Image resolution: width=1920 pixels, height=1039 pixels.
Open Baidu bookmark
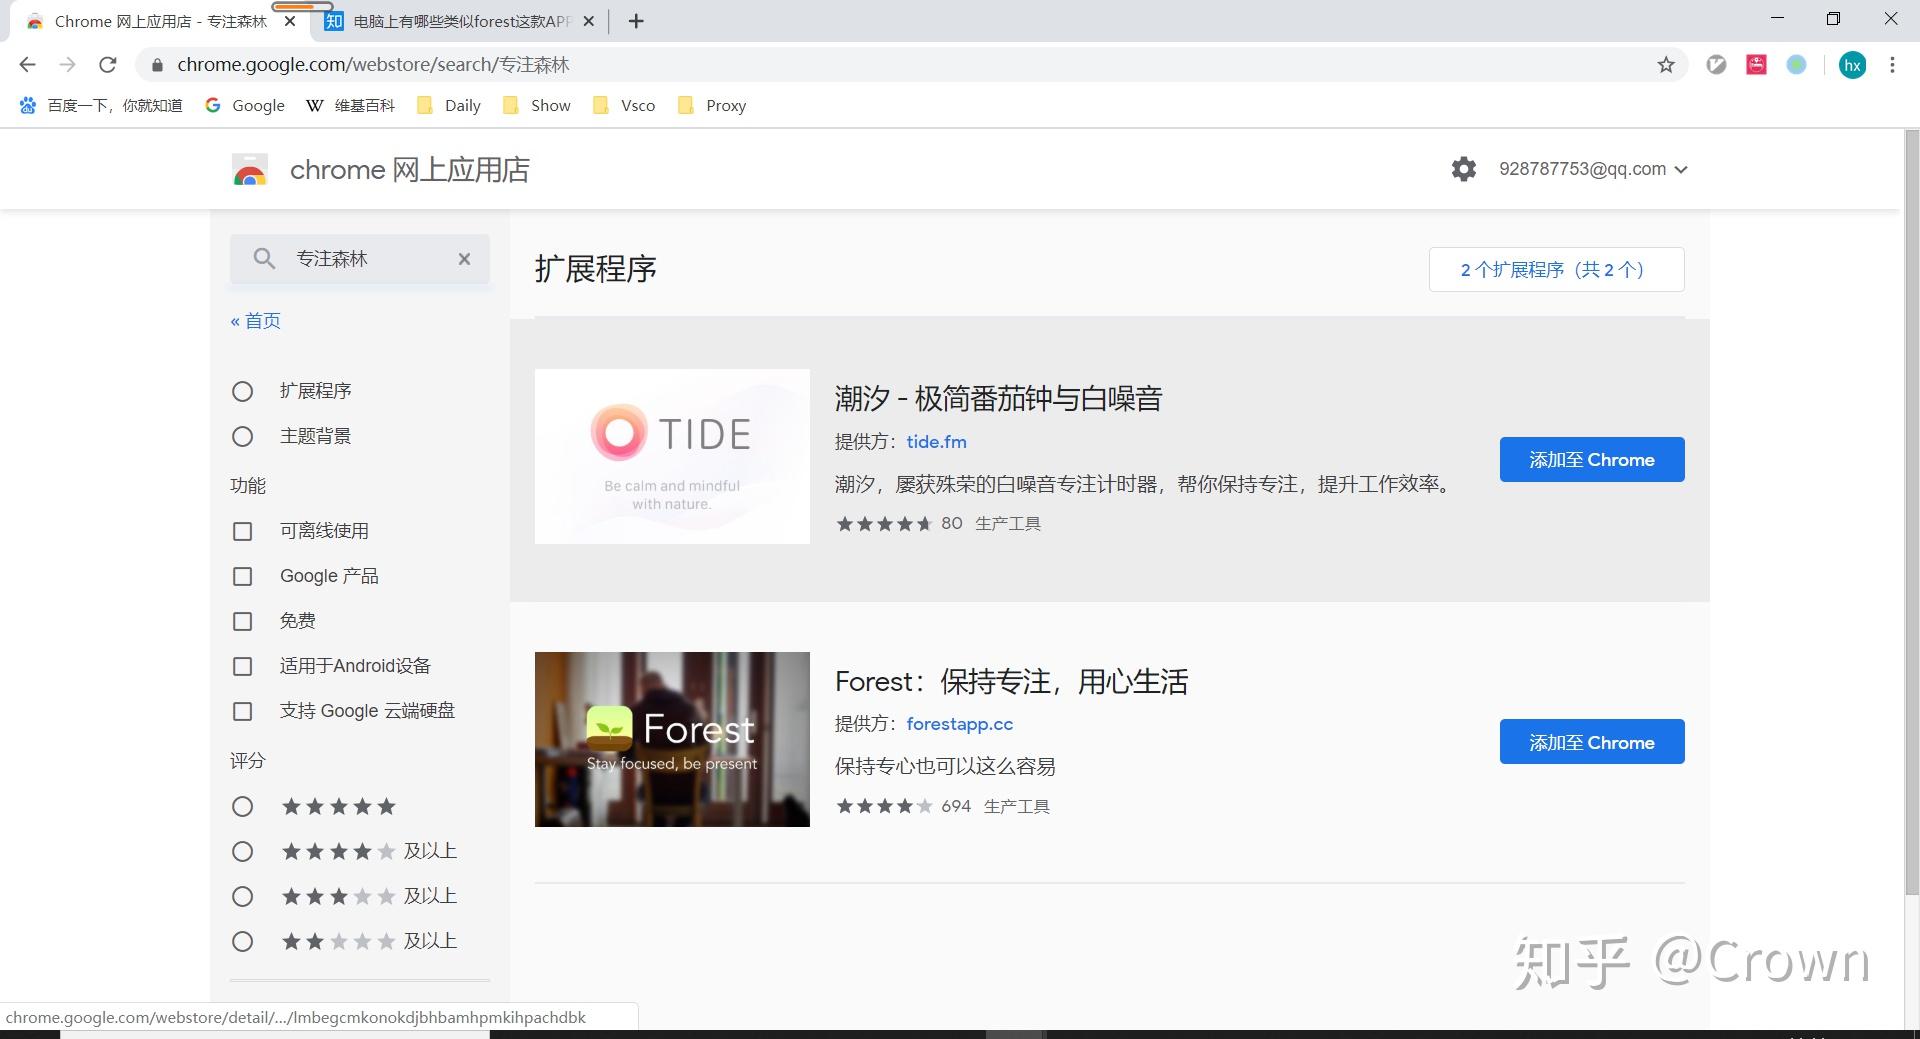101,105
